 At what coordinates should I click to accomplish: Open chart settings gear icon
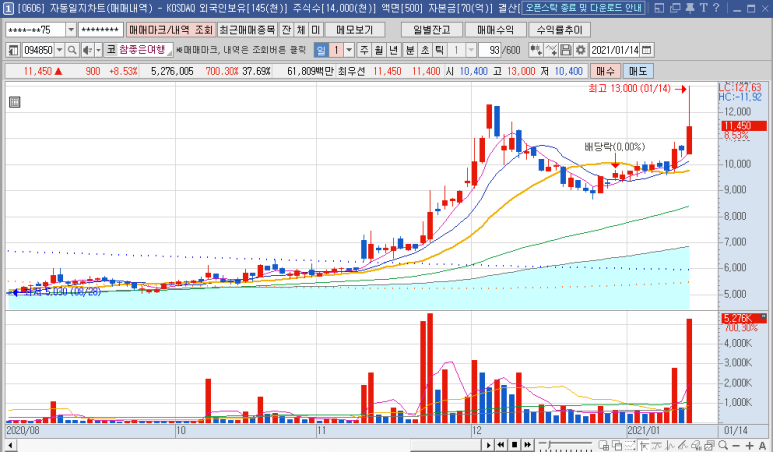(581, 50)
